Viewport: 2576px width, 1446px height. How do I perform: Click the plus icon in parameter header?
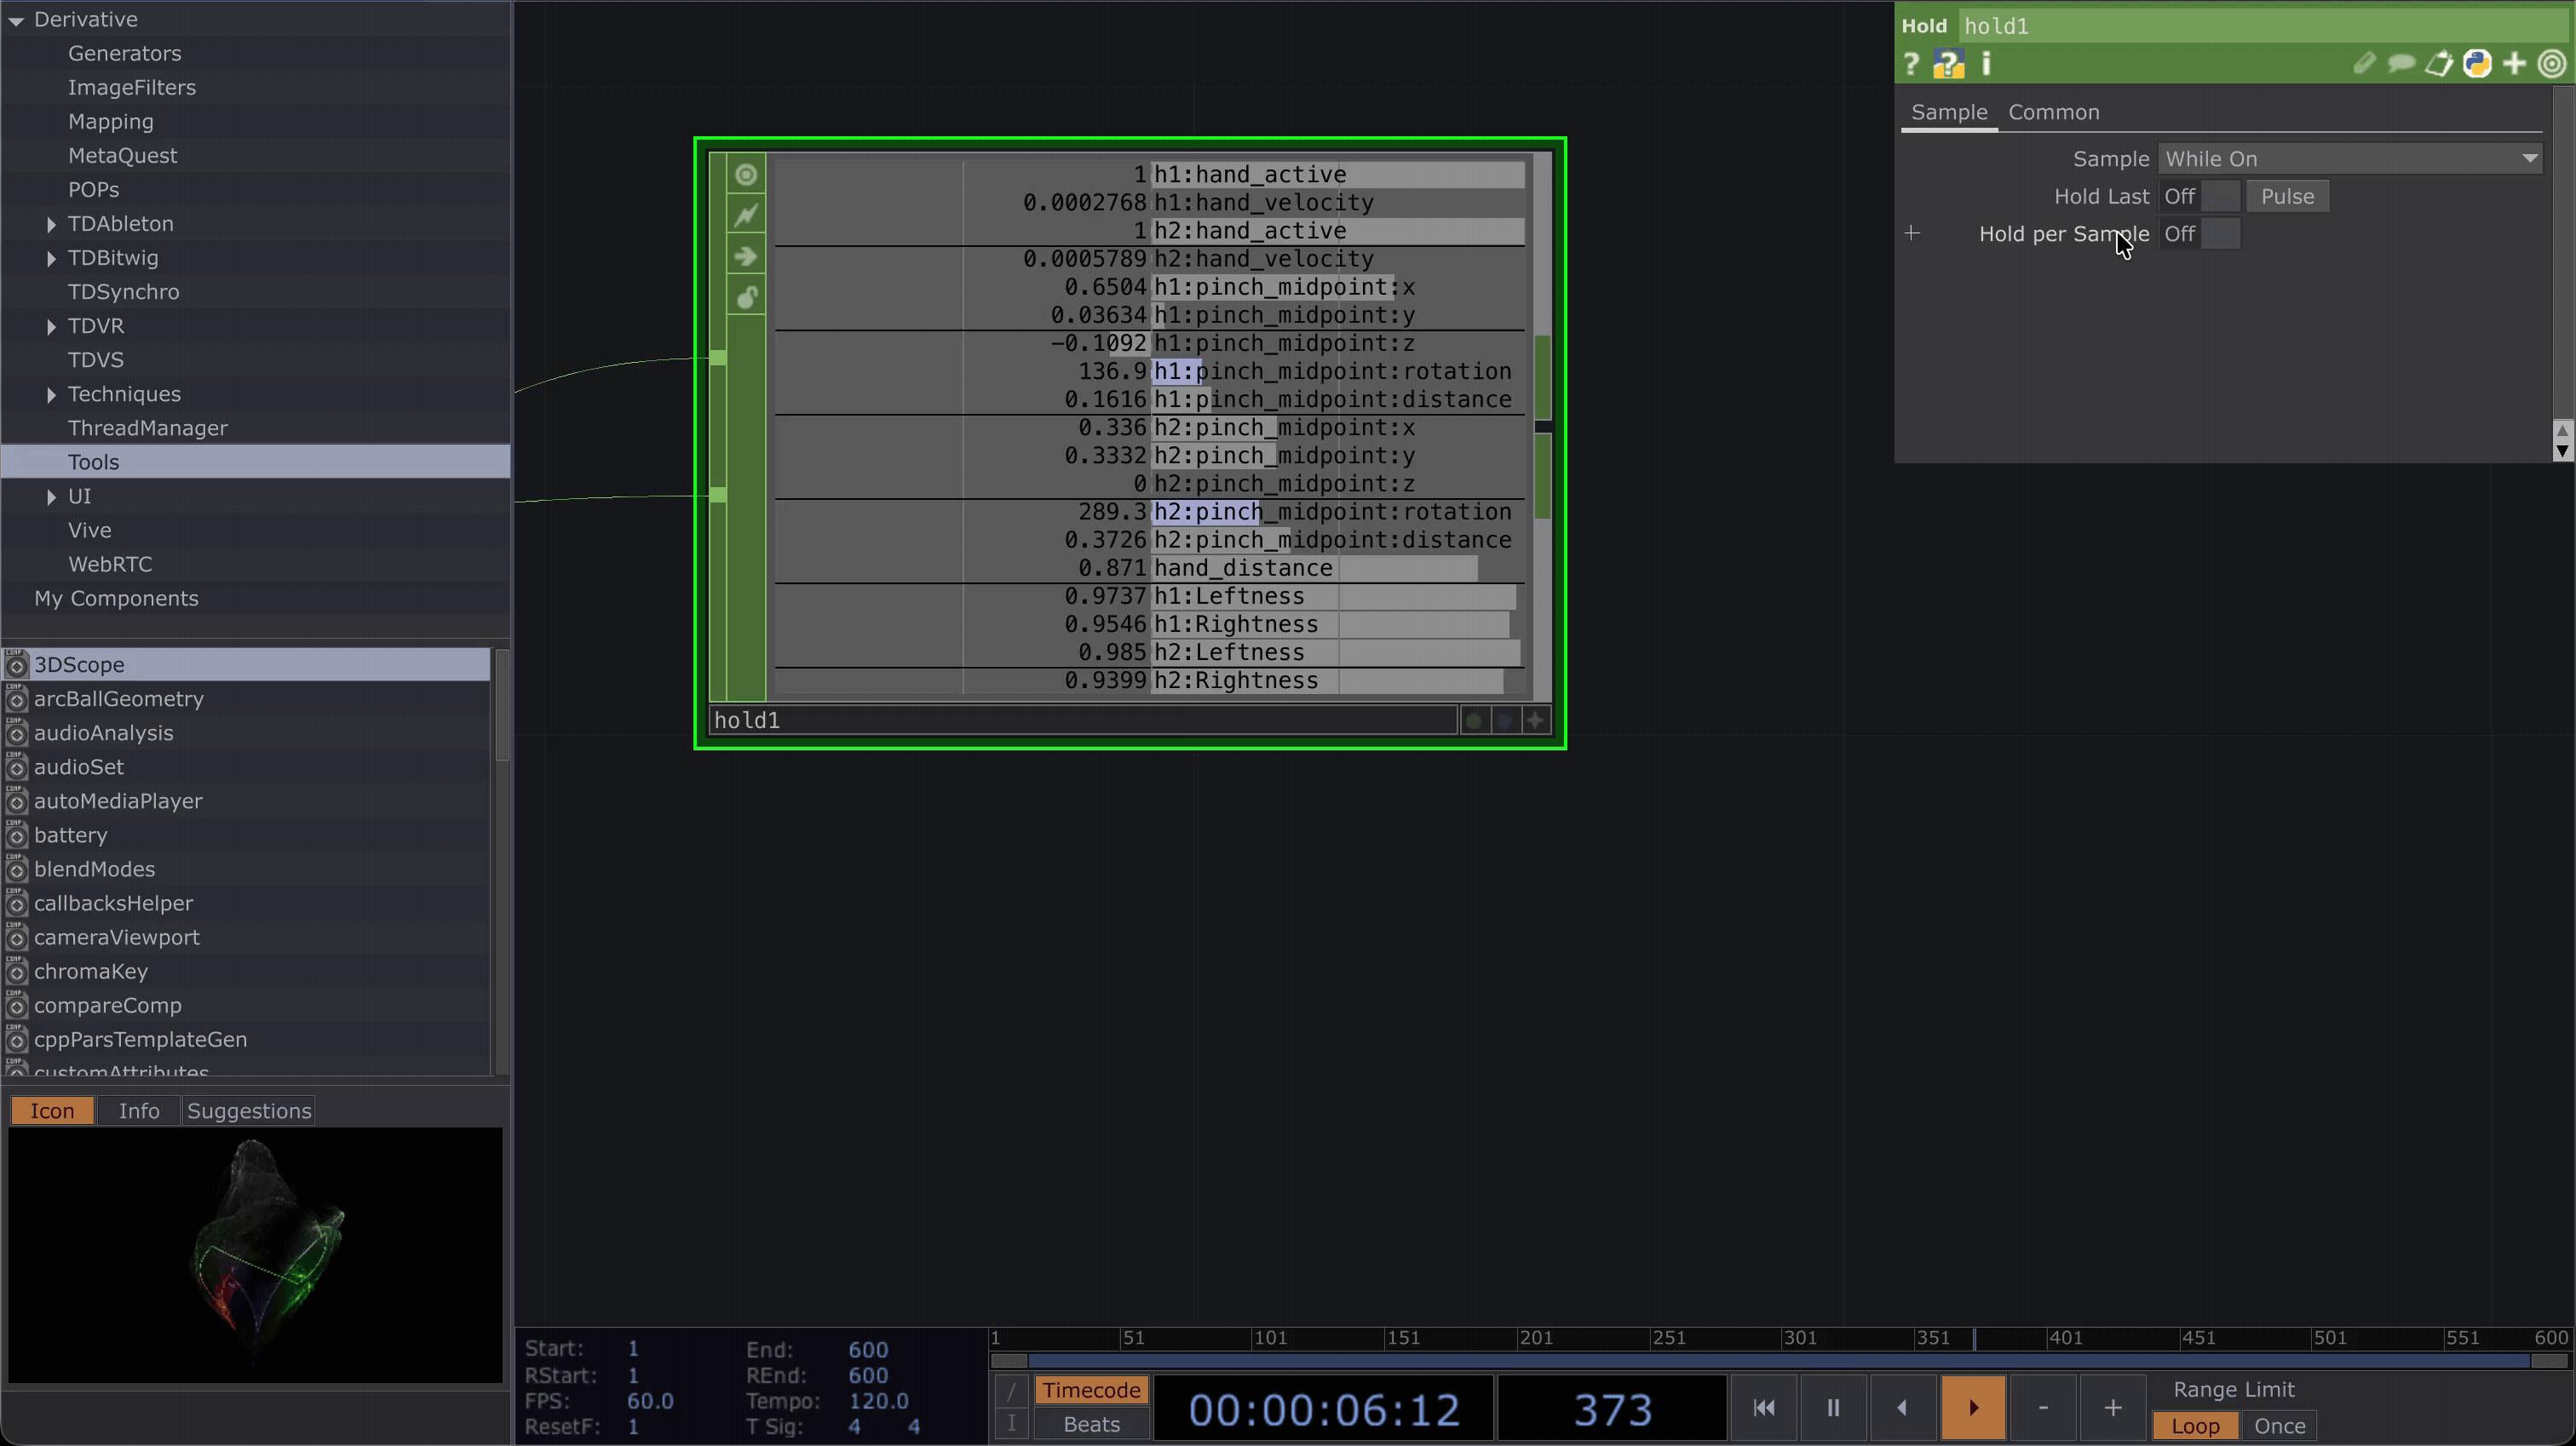coord(2514,64)
